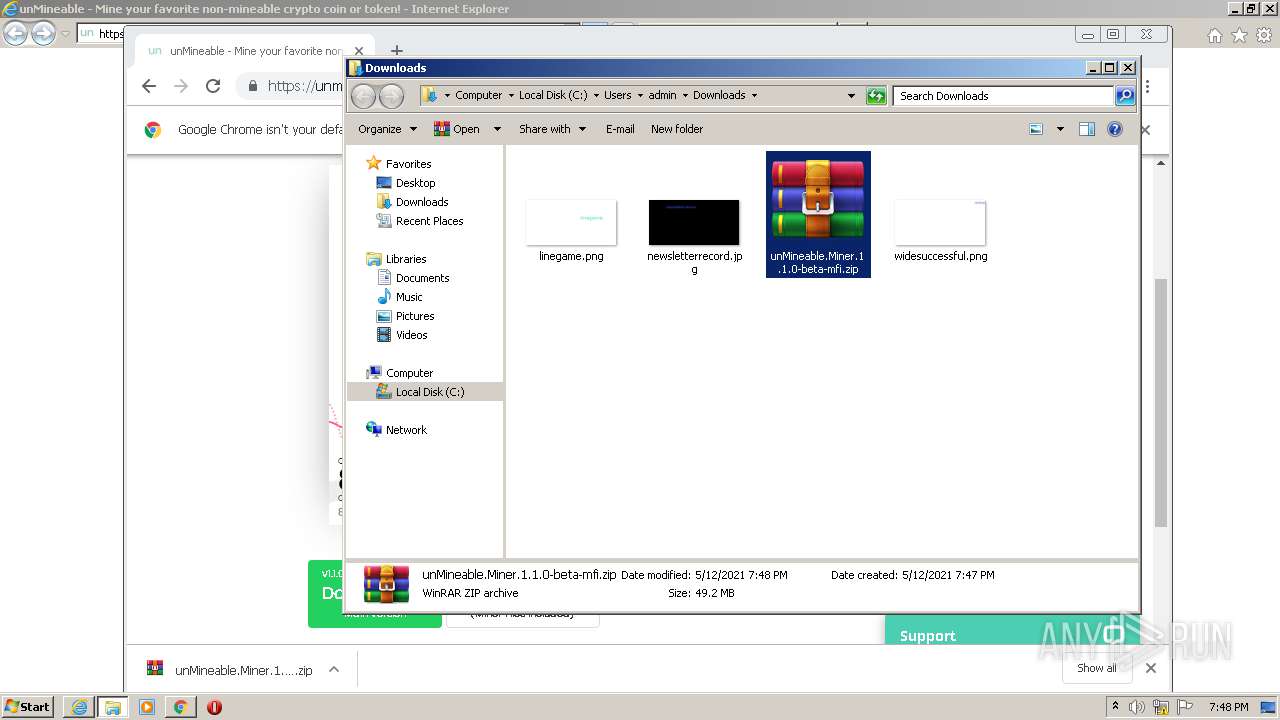Click the Chrome back arrow

pos(149,86)
